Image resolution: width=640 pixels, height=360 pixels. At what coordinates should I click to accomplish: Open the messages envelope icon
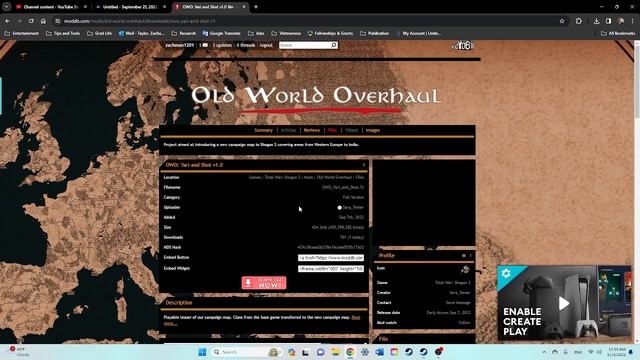click(205, 45)
